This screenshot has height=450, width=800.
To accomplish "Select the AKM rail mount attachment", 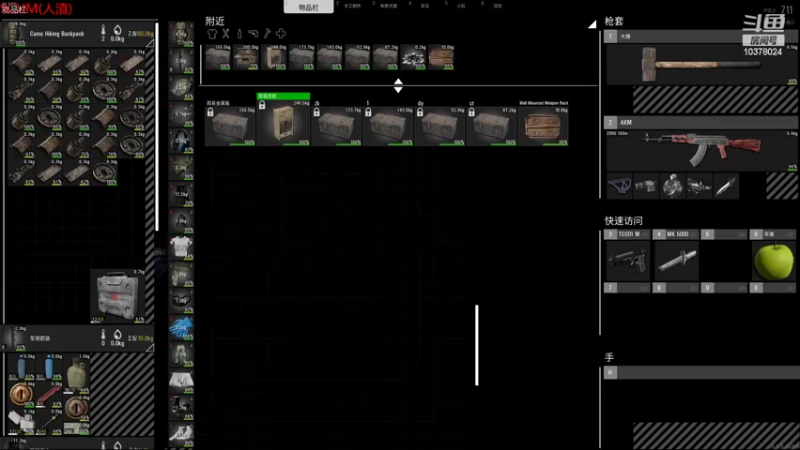I will [619, 186].
